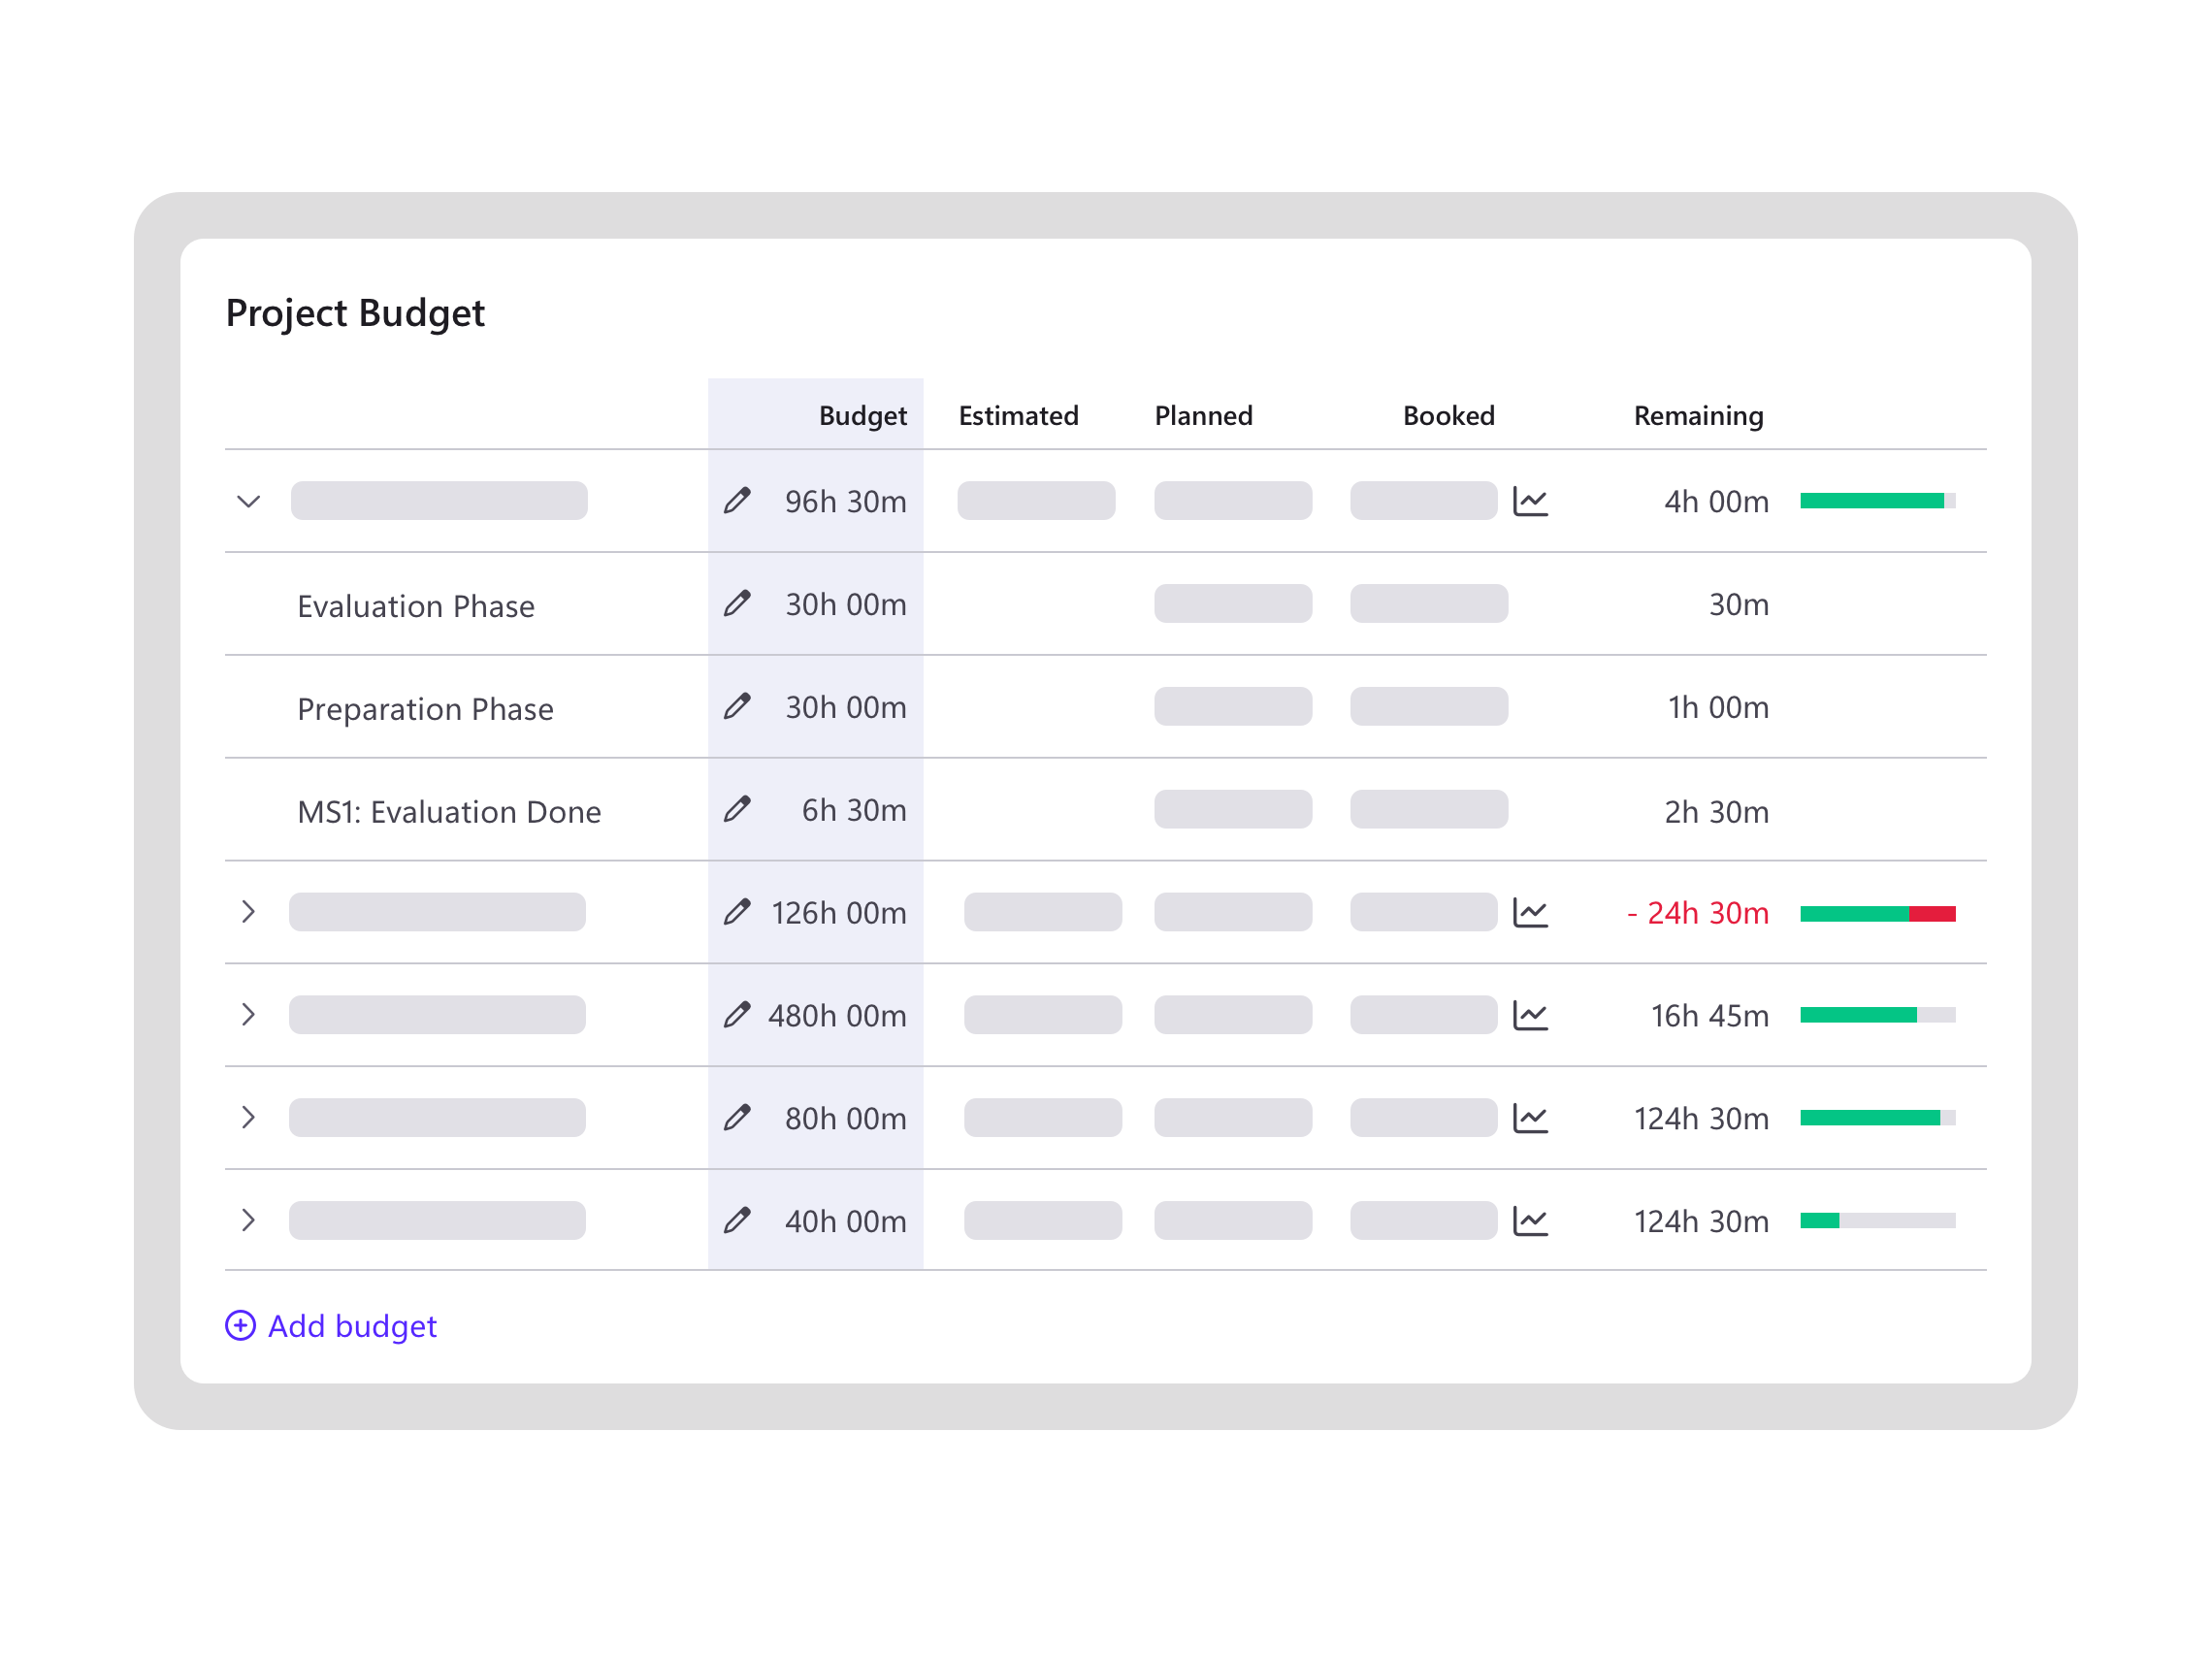Click the Remaining column header
Screen dimensions: 2212x1659
pos(1698,416)
